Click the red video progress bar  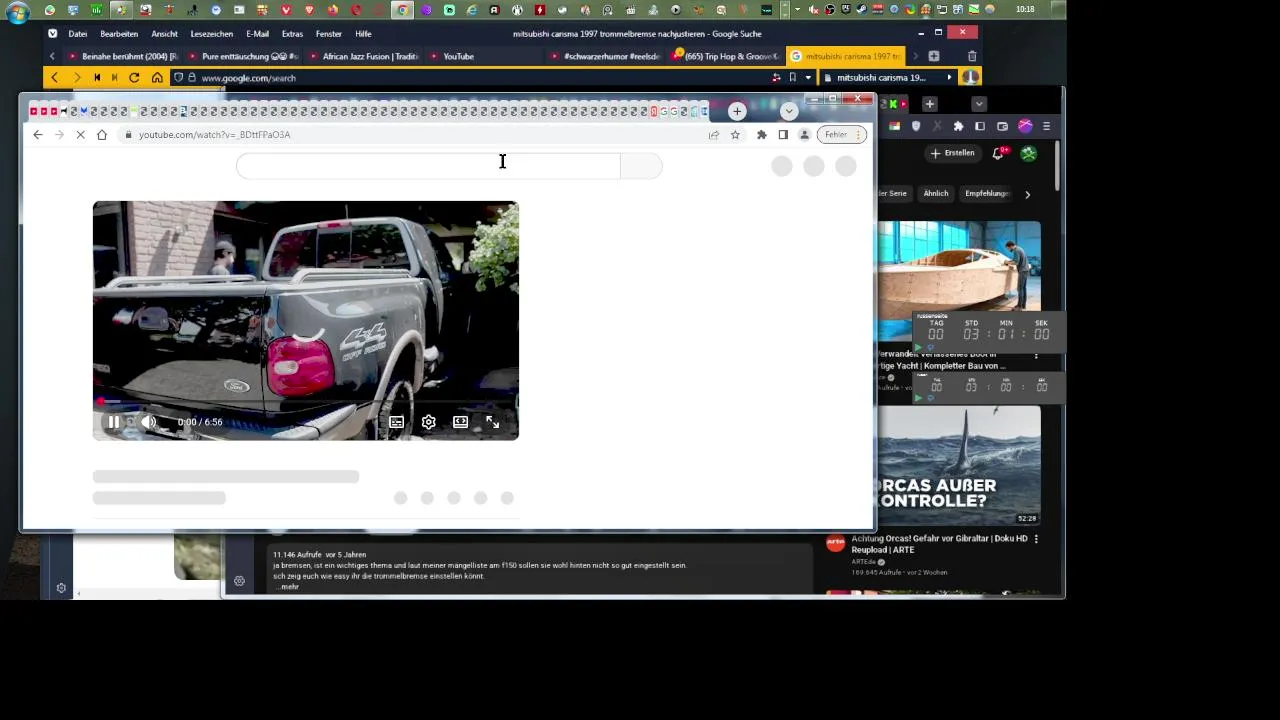(x=306, y=402)
